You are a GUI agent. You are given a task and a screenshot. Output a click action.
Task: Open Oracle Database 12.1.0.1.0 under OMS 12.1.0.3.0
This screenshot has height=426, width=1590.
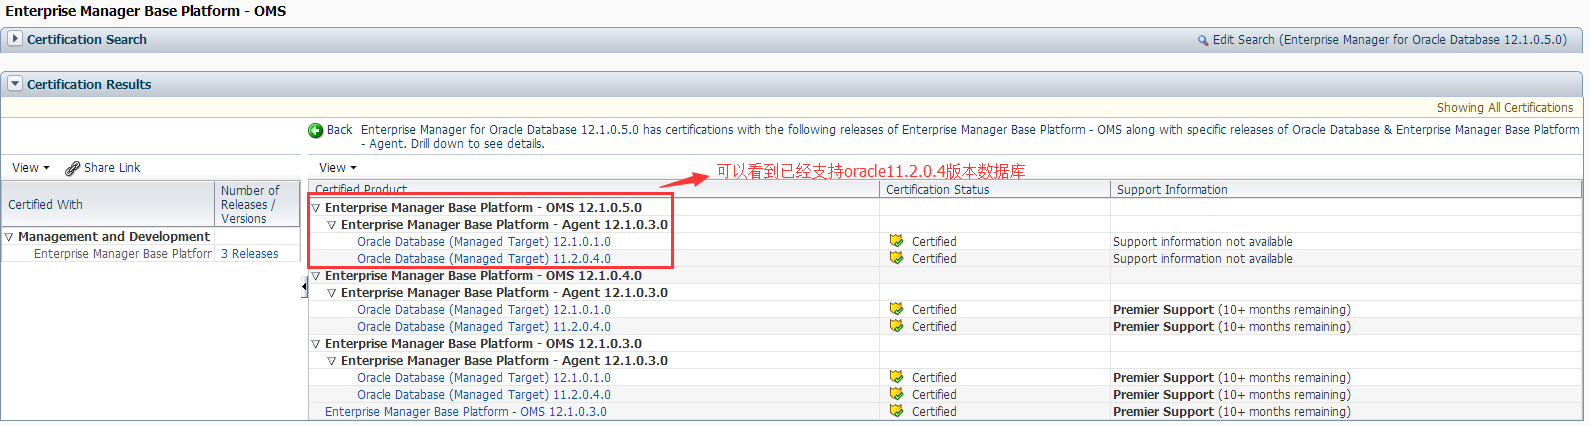(484, 378)
